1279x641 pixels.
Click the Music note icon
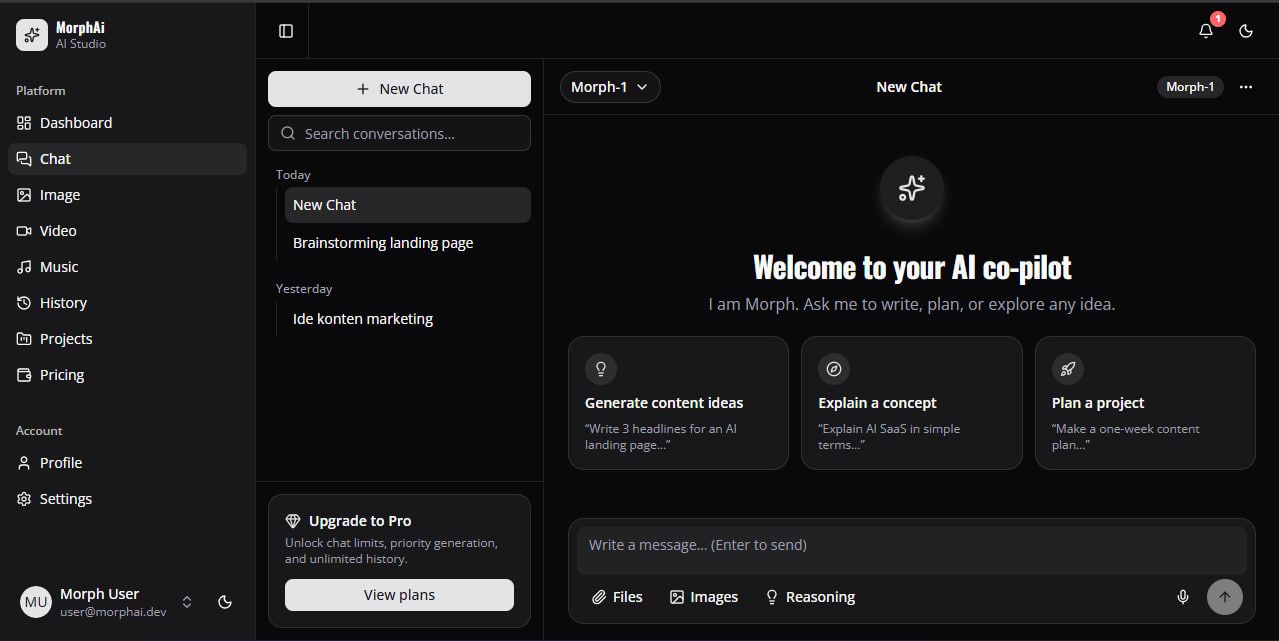tap(24, 267)
